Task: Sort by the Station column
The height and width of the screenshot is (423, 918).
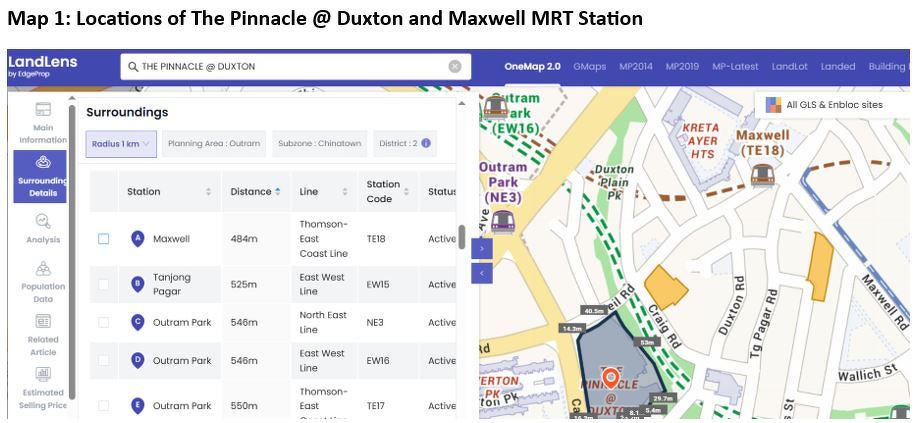Action: pos(169,192)
